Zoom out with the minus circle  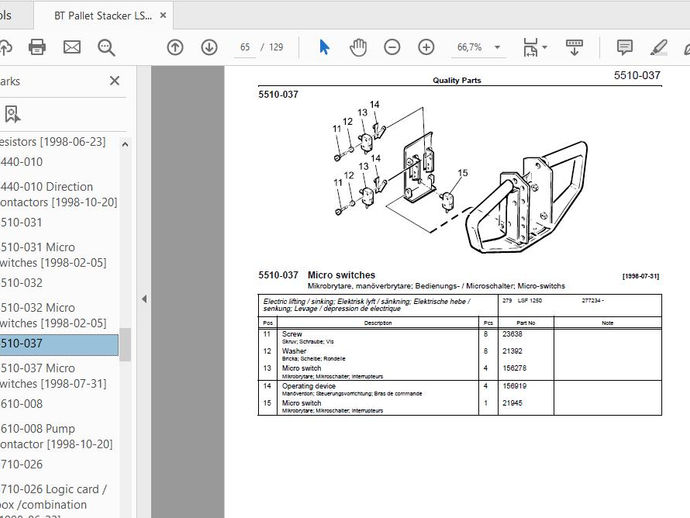392,47
